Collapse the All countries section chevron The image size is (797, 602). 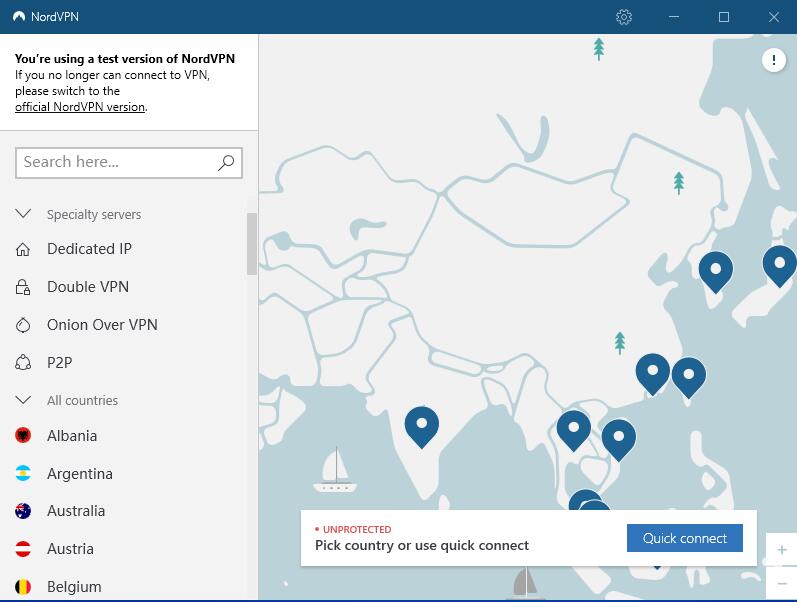[x=23, y=400]
